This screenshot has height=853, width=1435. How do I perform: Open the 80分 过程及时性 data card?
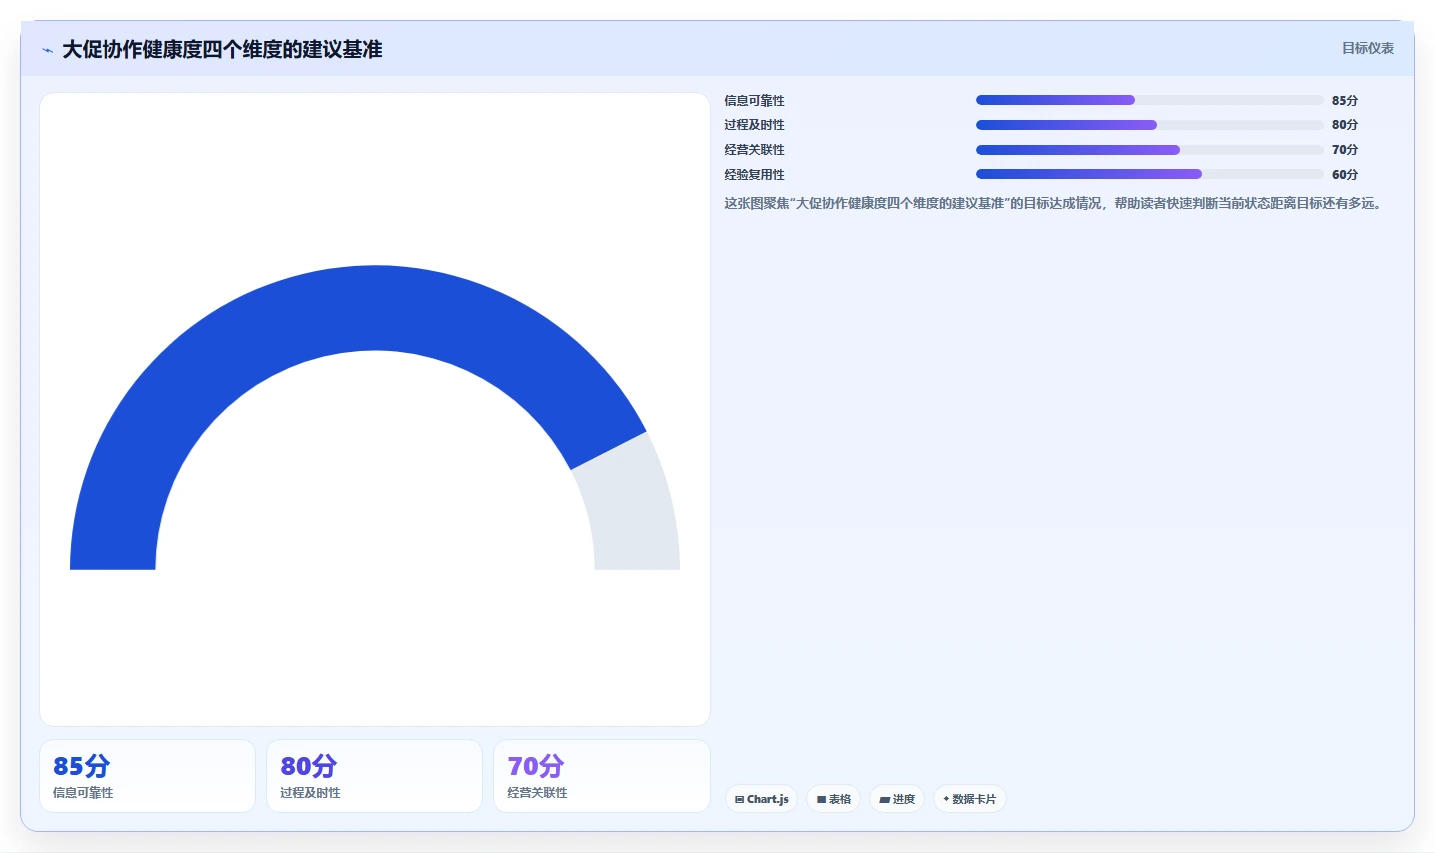(x=374, y=776)
